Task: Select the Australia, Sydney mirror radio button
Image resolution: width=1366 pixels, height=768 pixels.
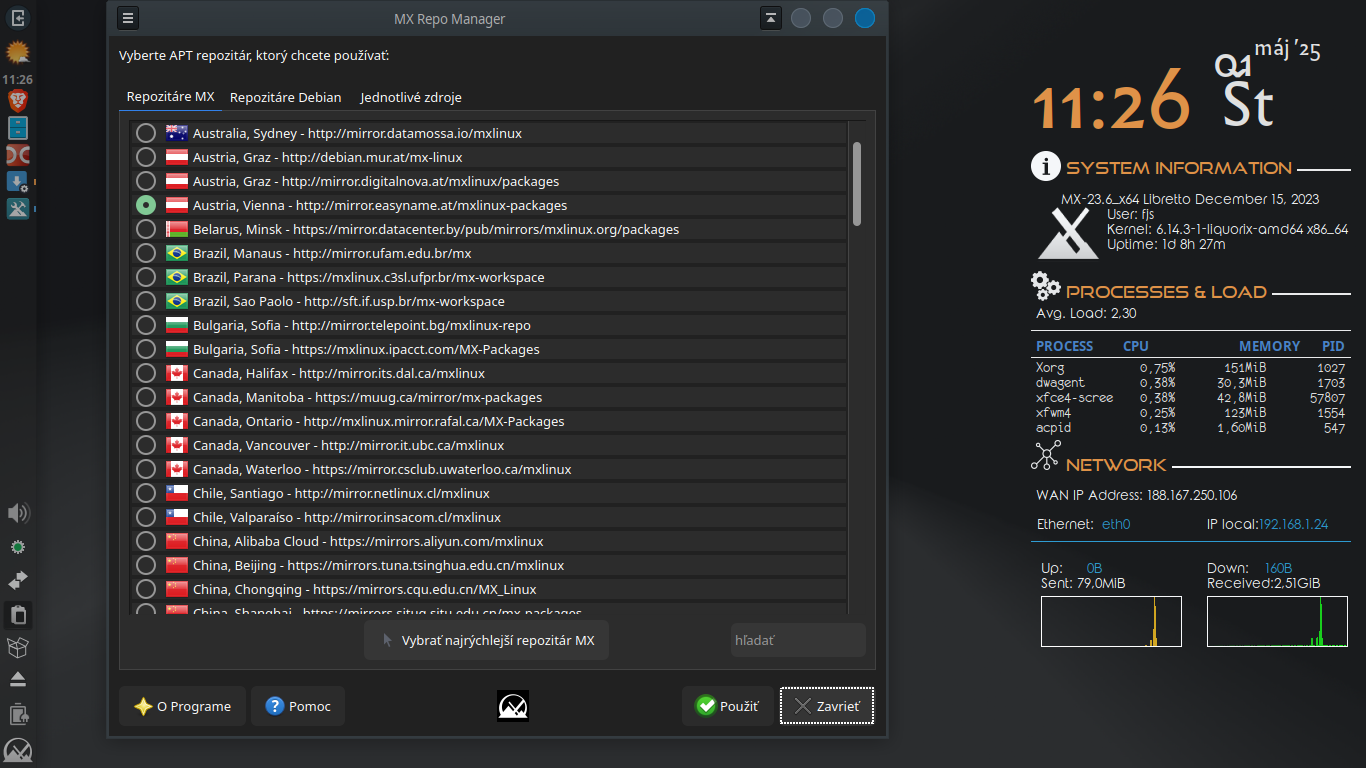Action: 146,133
